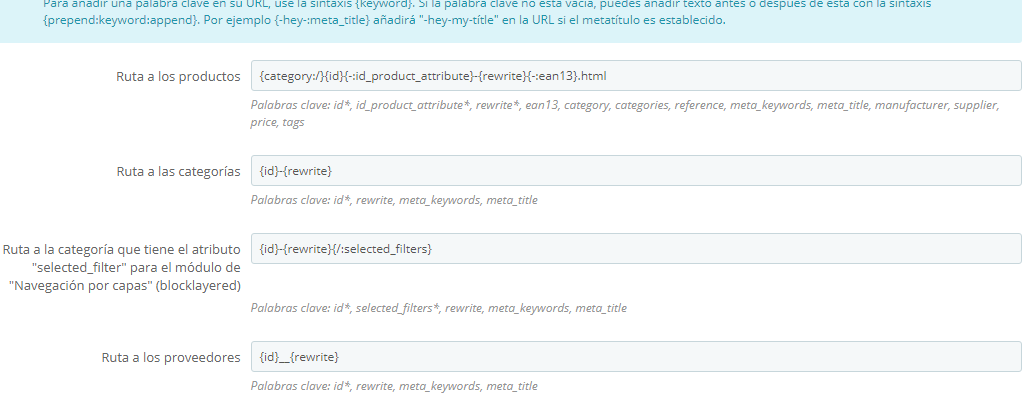Click the "Ruta a los proveedores" input field
This screenshot has height=413, width=1027.
point(636,357)
